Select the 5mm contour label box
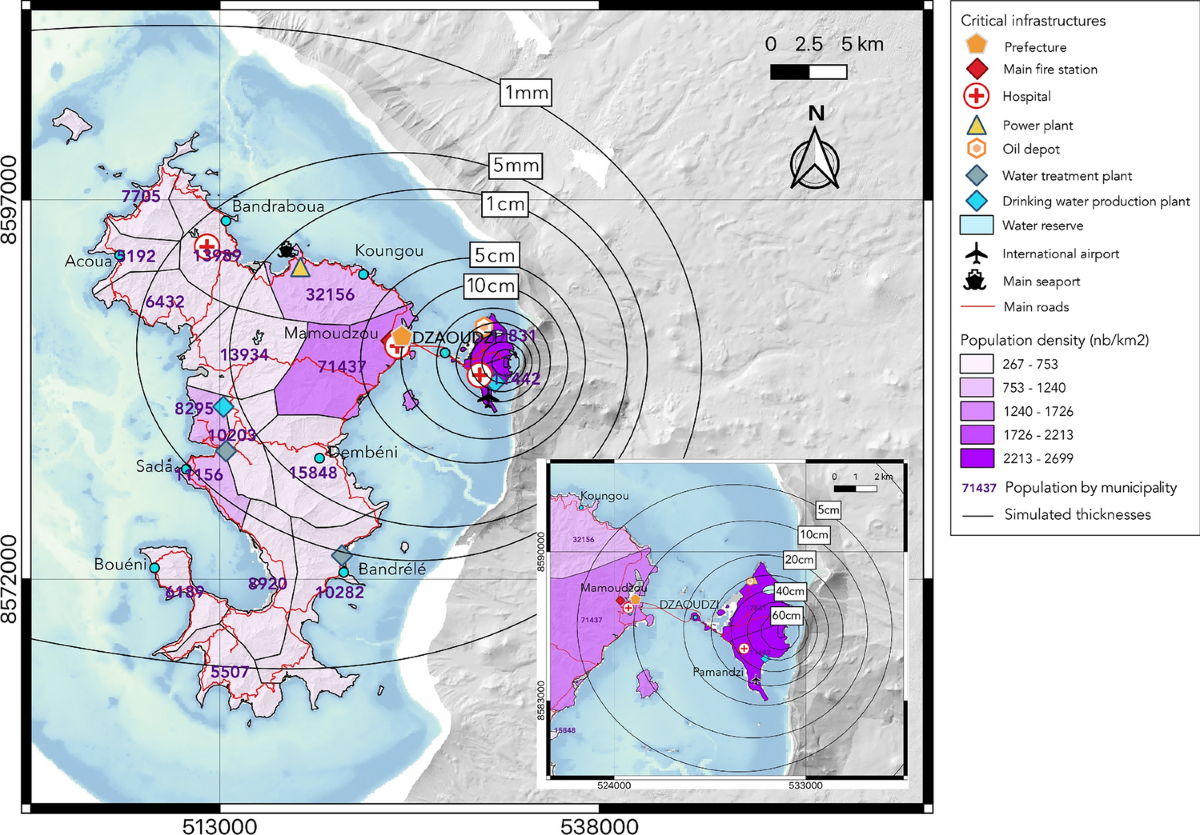Viewport: 1200px width, 835px height. pos(510,165)
